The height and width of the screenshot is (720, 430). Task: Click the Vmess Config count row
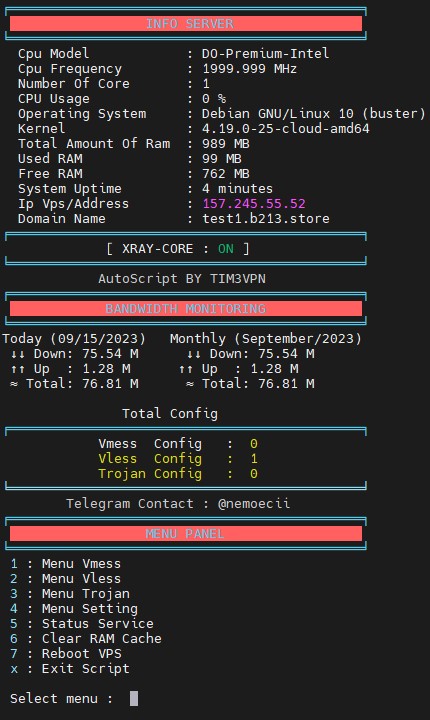click(178, 444)
